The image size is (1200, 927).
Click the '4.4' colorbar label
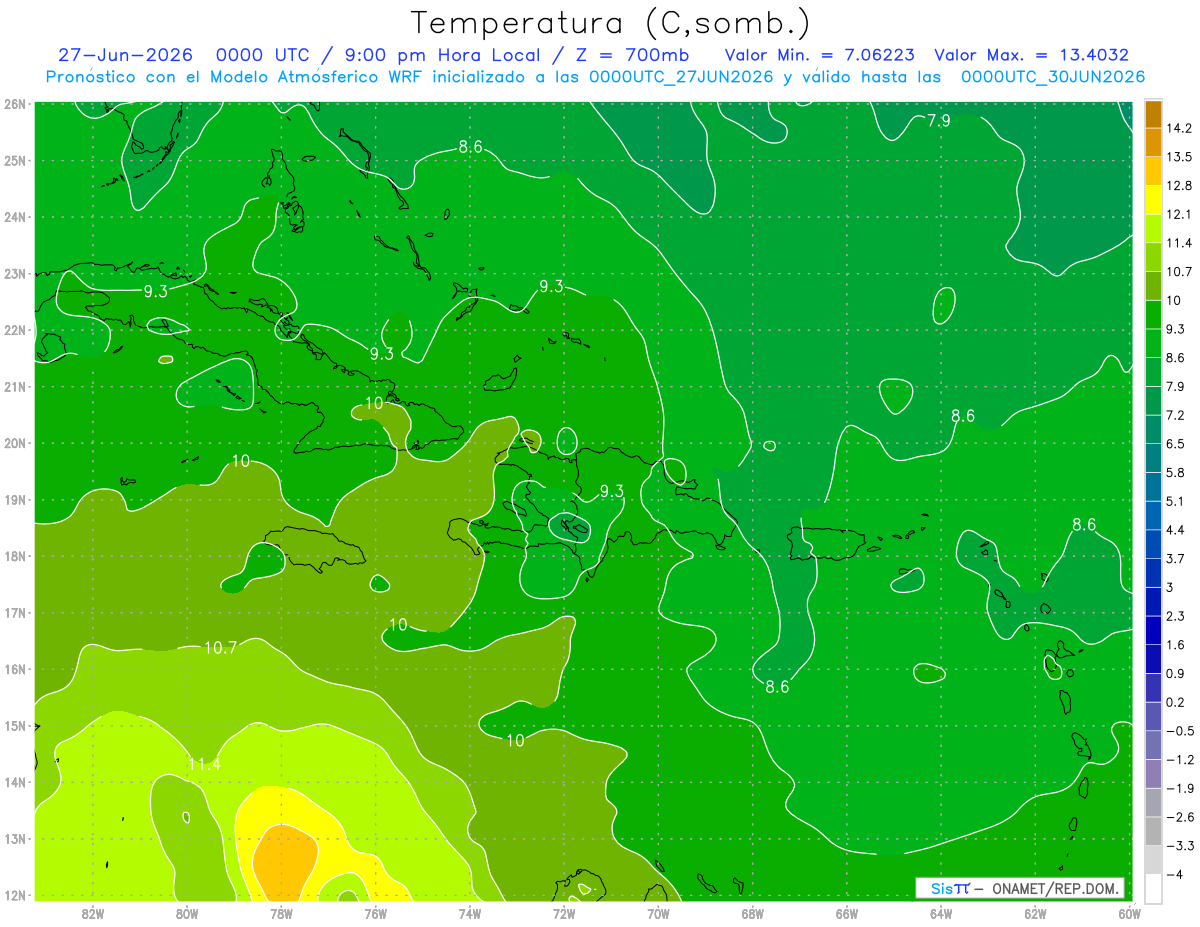pyautogui.click(x=1175, y=529)
